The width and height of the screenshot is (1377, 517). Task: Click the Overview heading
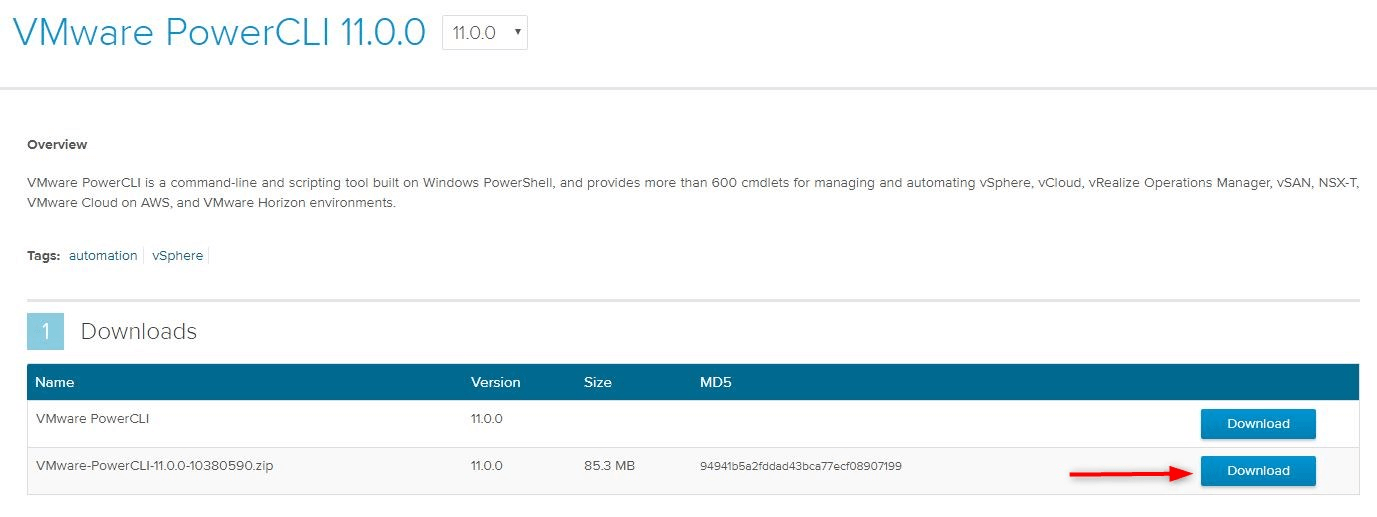[57, 145]
